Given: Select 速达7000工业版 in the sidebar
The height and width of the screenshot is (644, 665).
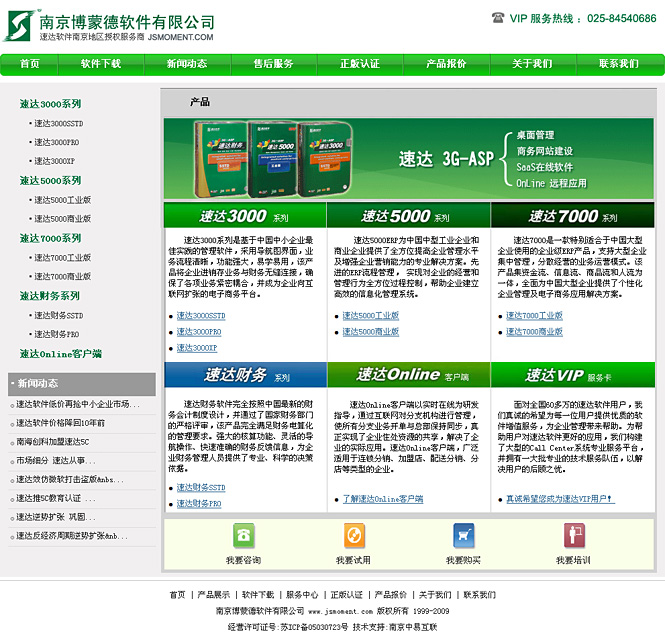Looking at the screenshot, I should tap(62, 258).
